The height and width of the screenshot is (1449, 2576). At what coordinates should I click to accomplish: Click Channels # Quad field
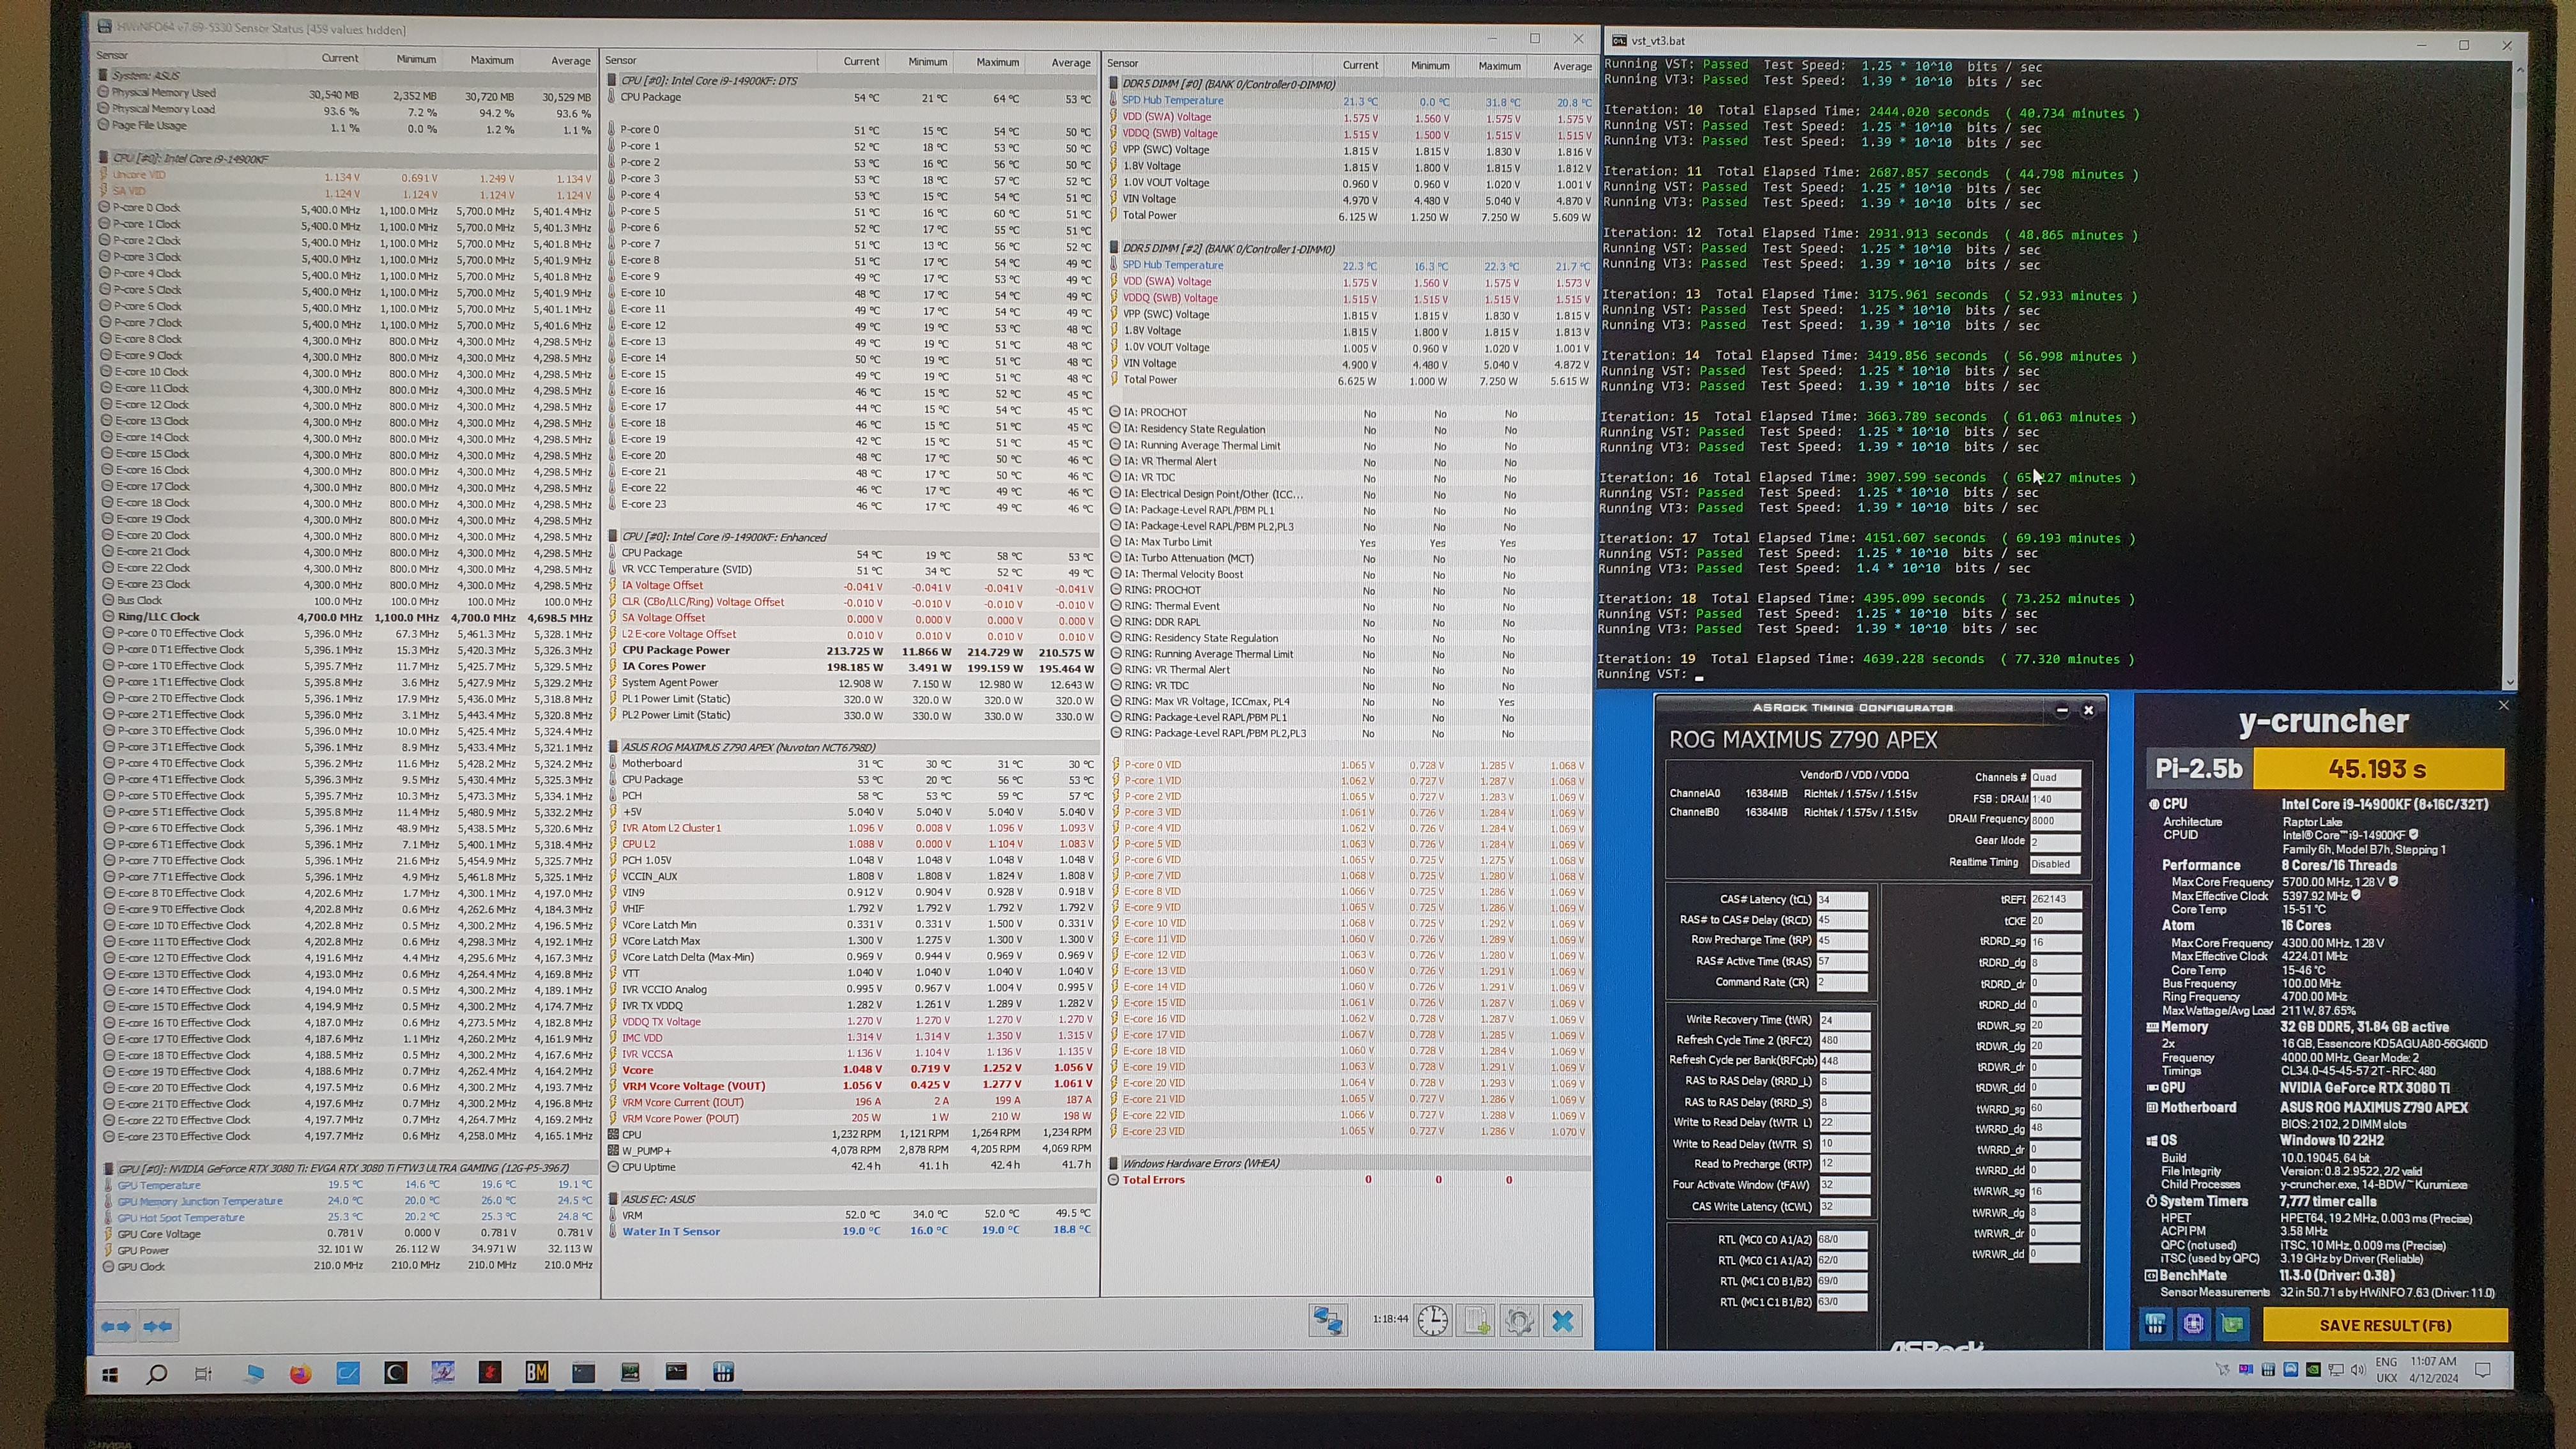pyautogui.click(x=2056, y=777)
